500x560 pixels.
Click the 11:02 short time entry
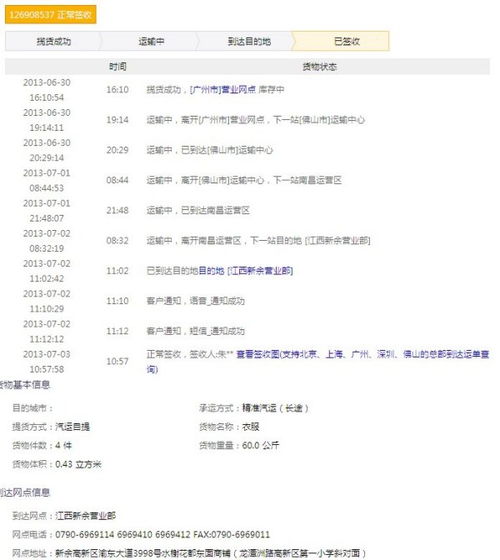click(118, 271)
